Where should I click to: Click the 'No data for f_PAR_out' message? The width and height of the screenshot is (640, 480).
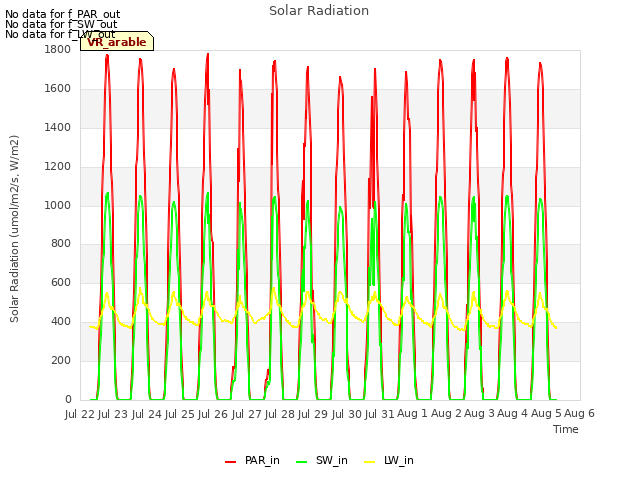pos(62,15)
